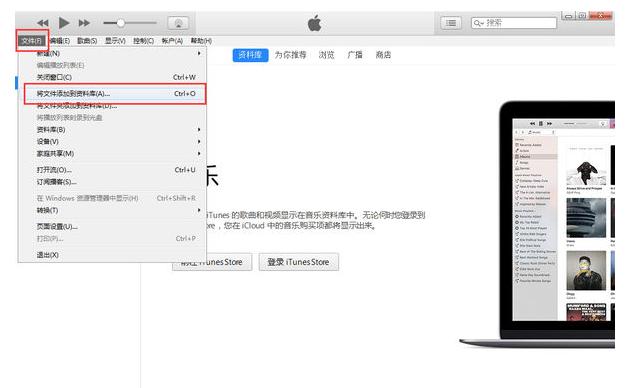Adjust the volume slider knob
The width and height of the screenshot is (633, 388).
coord(120,23)
